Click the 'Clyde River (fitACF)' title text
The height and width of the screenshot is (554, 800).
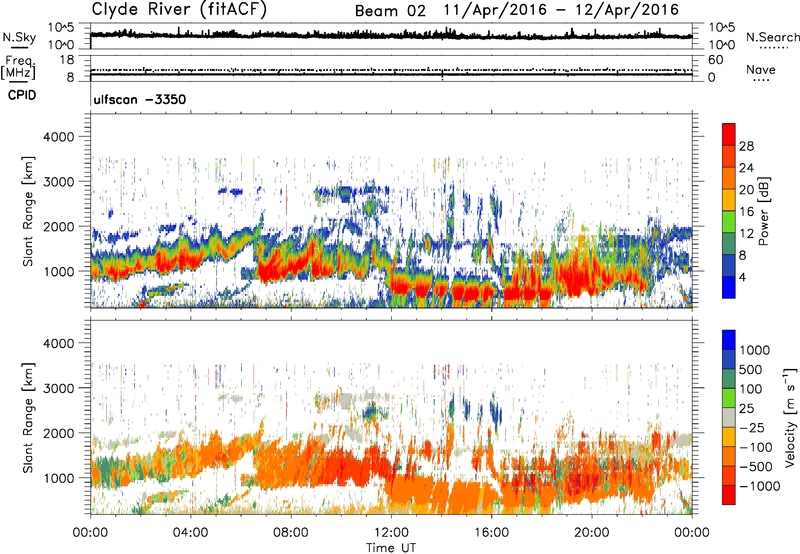[179, 9]
